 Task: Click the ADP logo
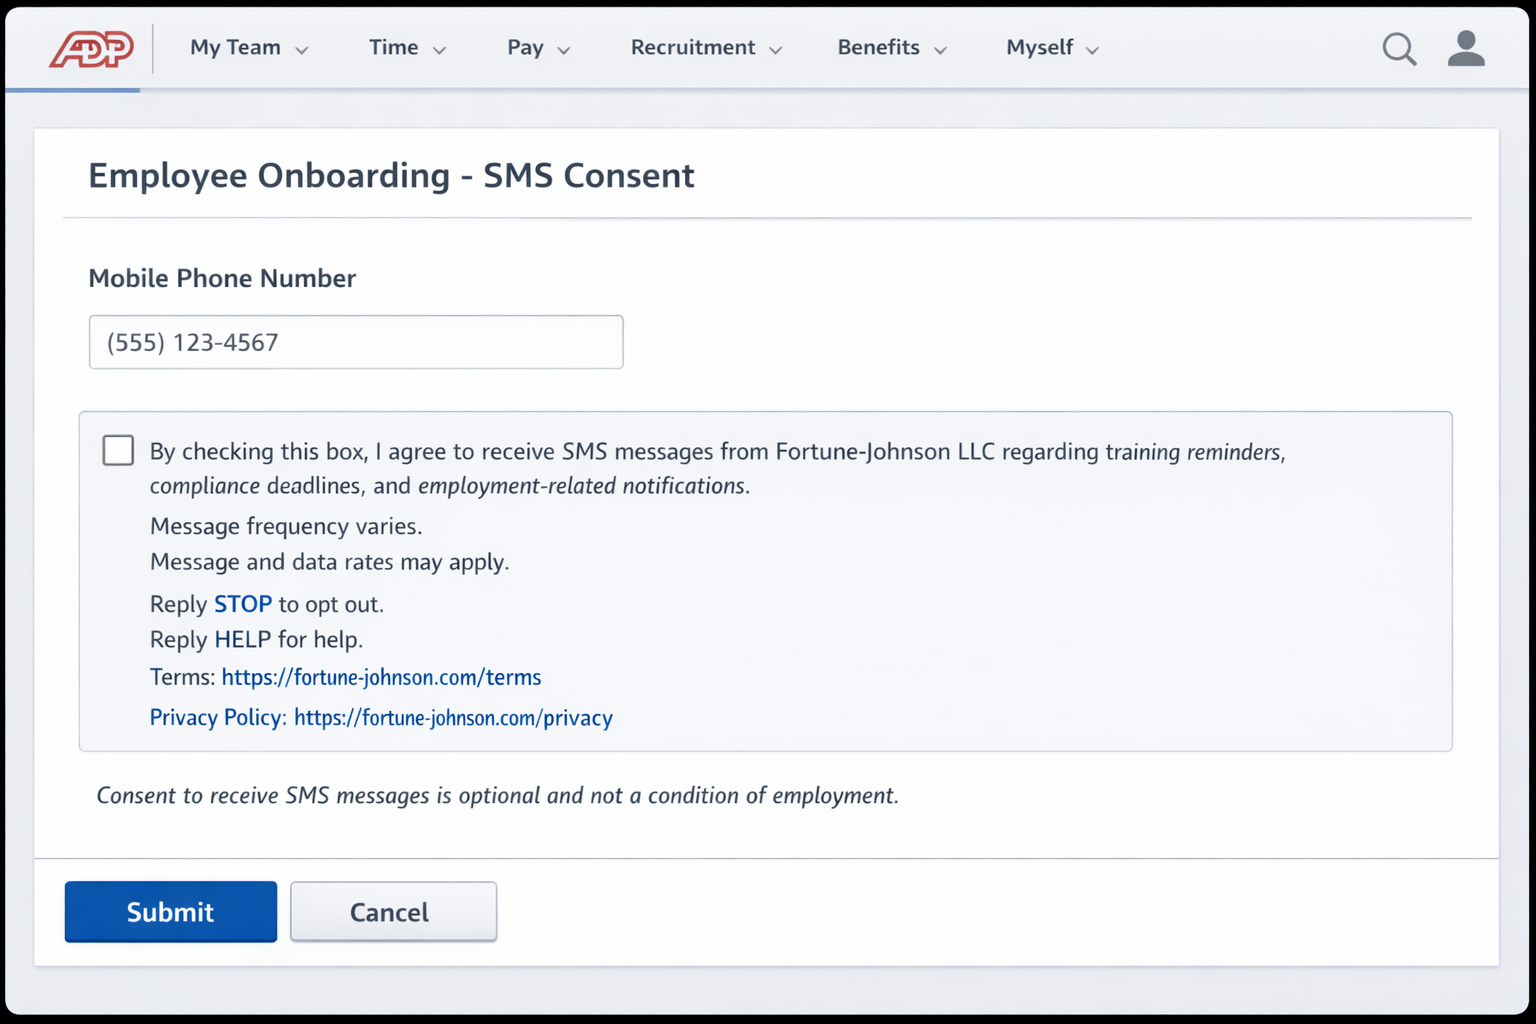(89, 48)
